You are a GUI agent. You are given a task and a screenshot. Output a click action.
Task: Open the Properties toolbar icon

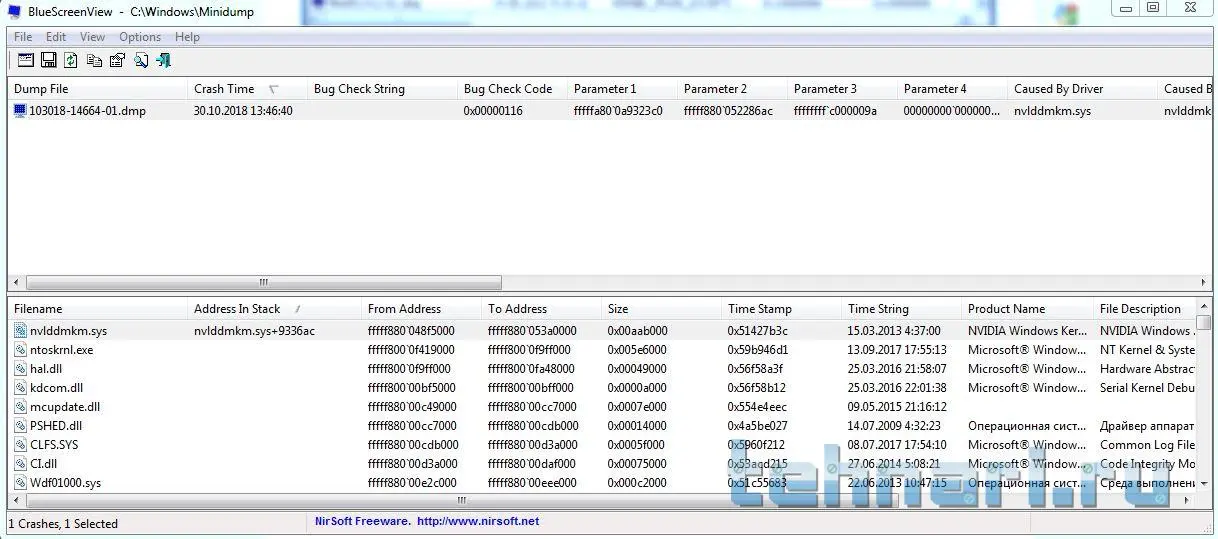tap(117, 61)
